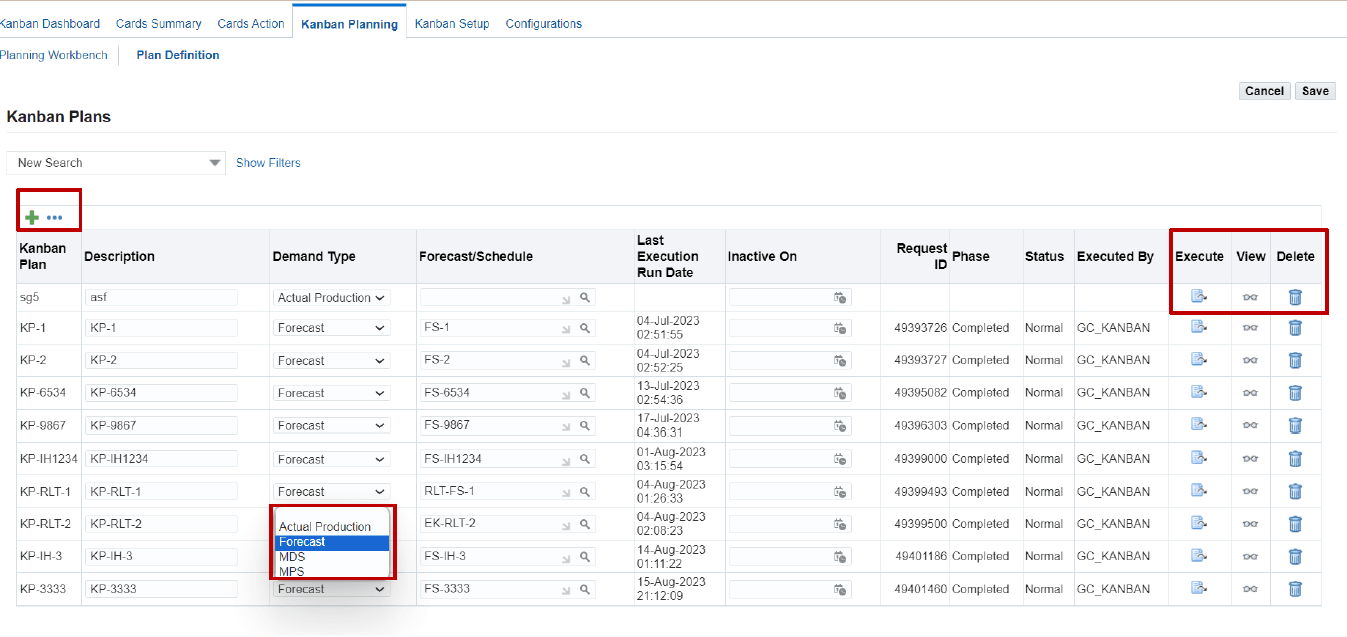This screenshot has height=637, width=1347.
Task: Open Inactive On calendar for sg5 row
Action: coord(840,297)
